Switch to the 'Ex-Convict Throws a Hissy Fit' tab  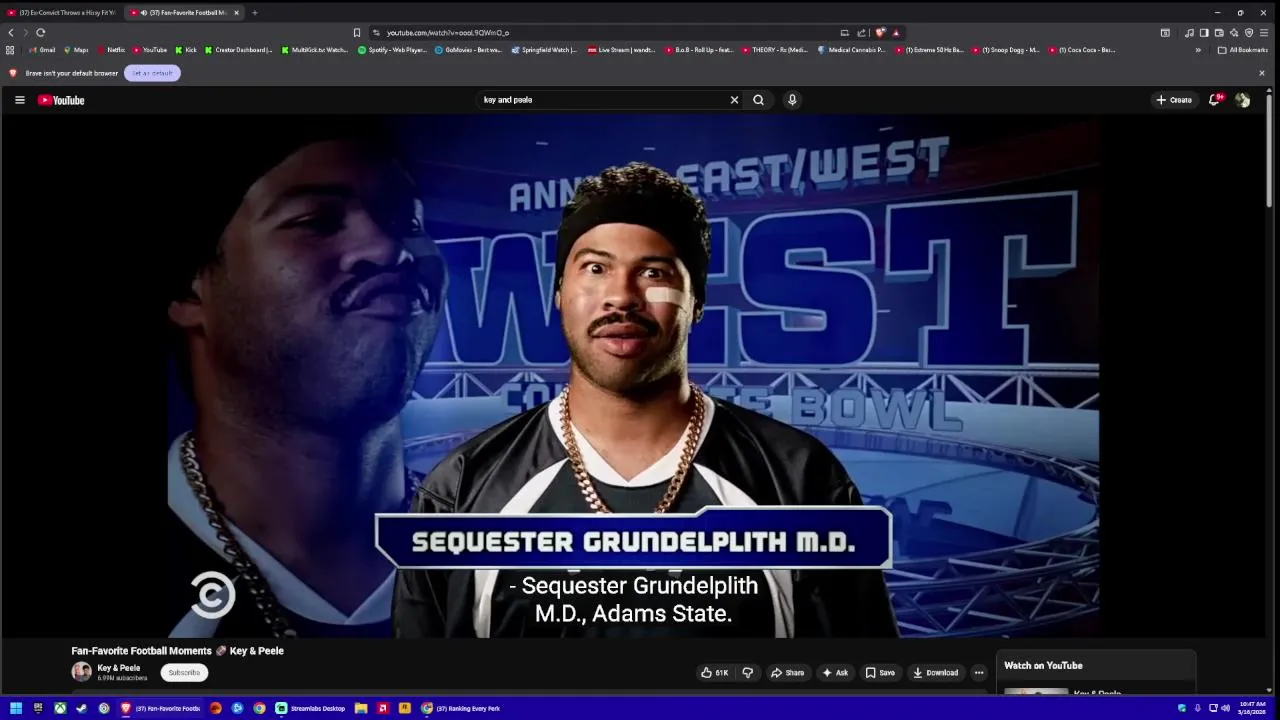point(60,13)
